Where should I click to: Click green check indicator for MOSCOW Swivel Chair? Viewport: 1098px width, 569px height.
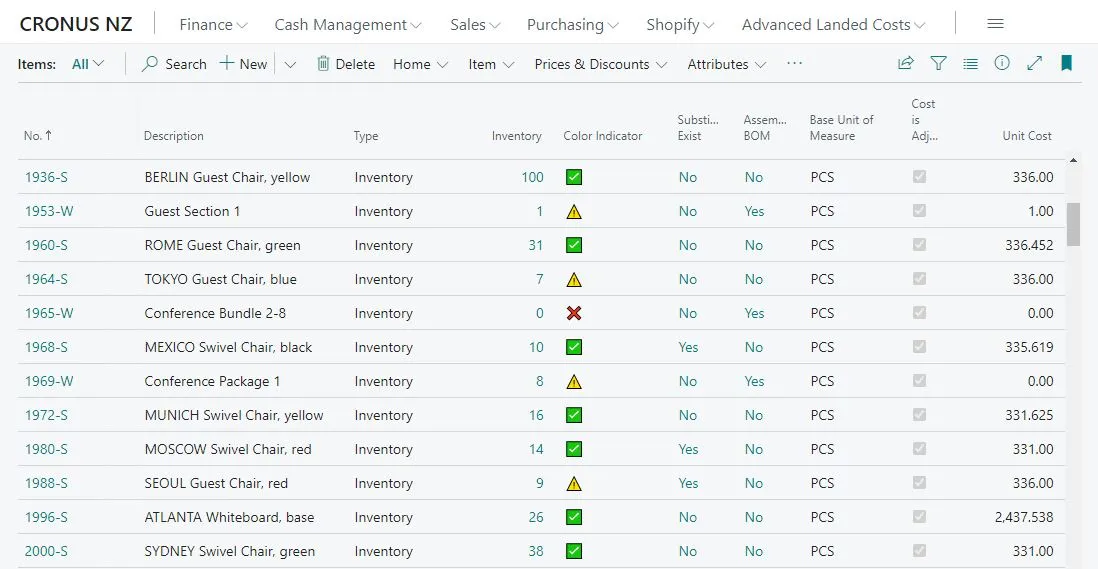pos(574,449)
